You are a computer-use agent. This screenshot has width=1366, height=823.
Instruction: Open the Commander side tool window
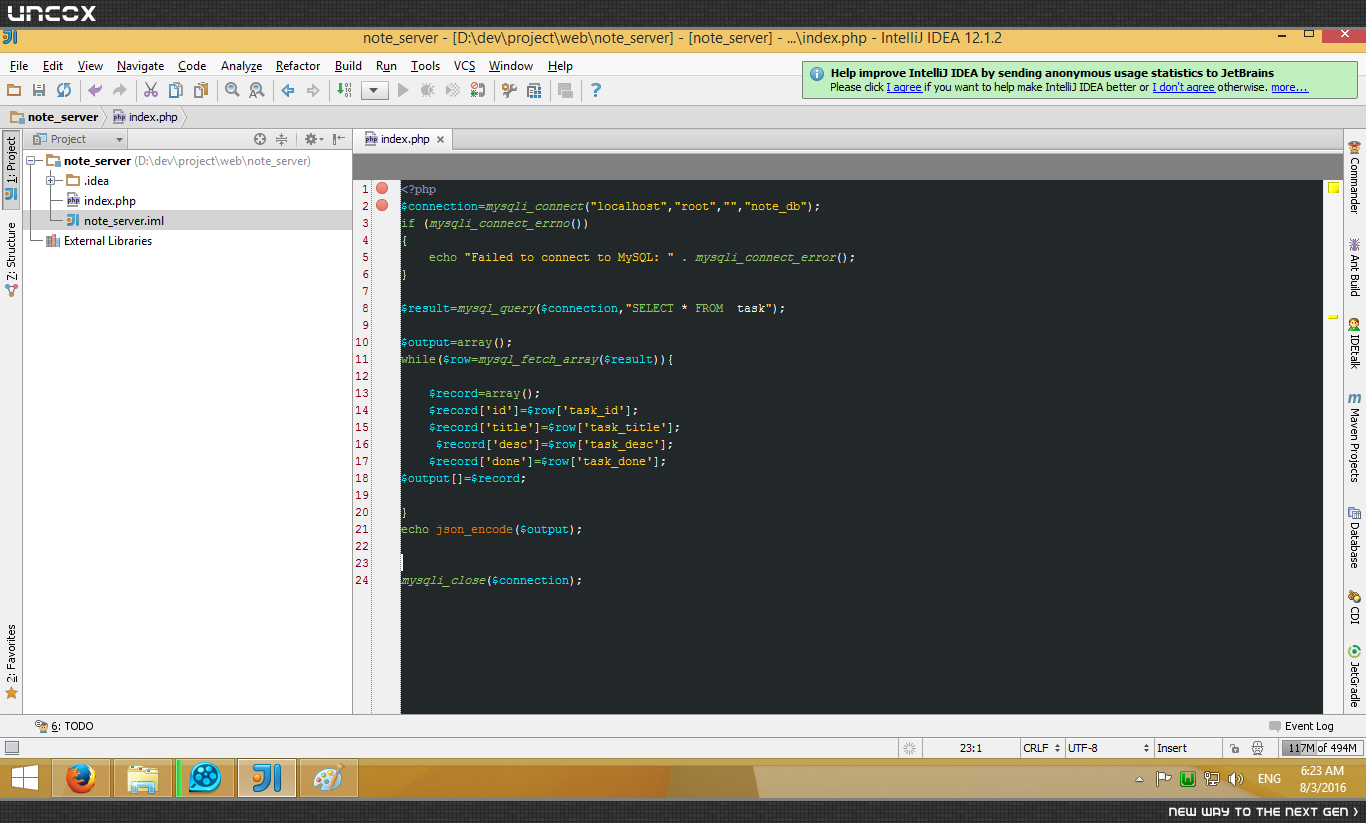point(1355,177)
